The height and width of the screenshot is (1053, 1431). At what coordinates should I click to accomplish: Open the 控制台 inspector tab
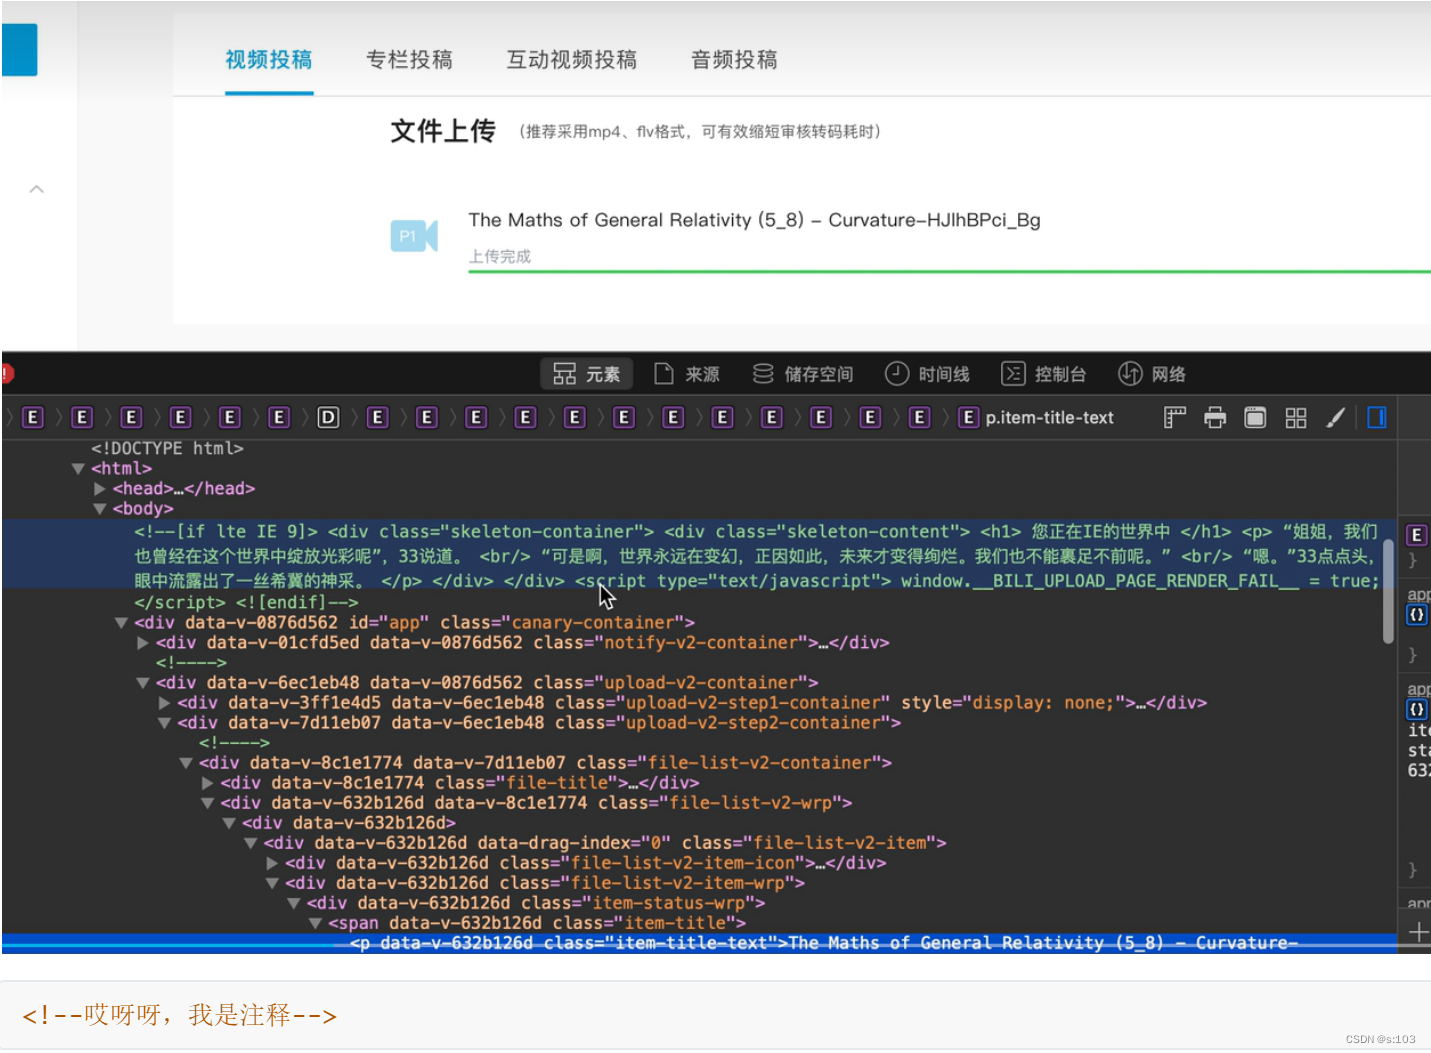coord(1044,374)
